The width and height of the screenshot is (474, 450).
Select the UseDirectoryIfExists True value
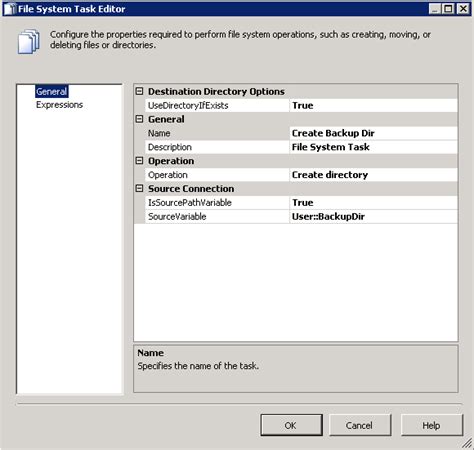tap(373, 105)
